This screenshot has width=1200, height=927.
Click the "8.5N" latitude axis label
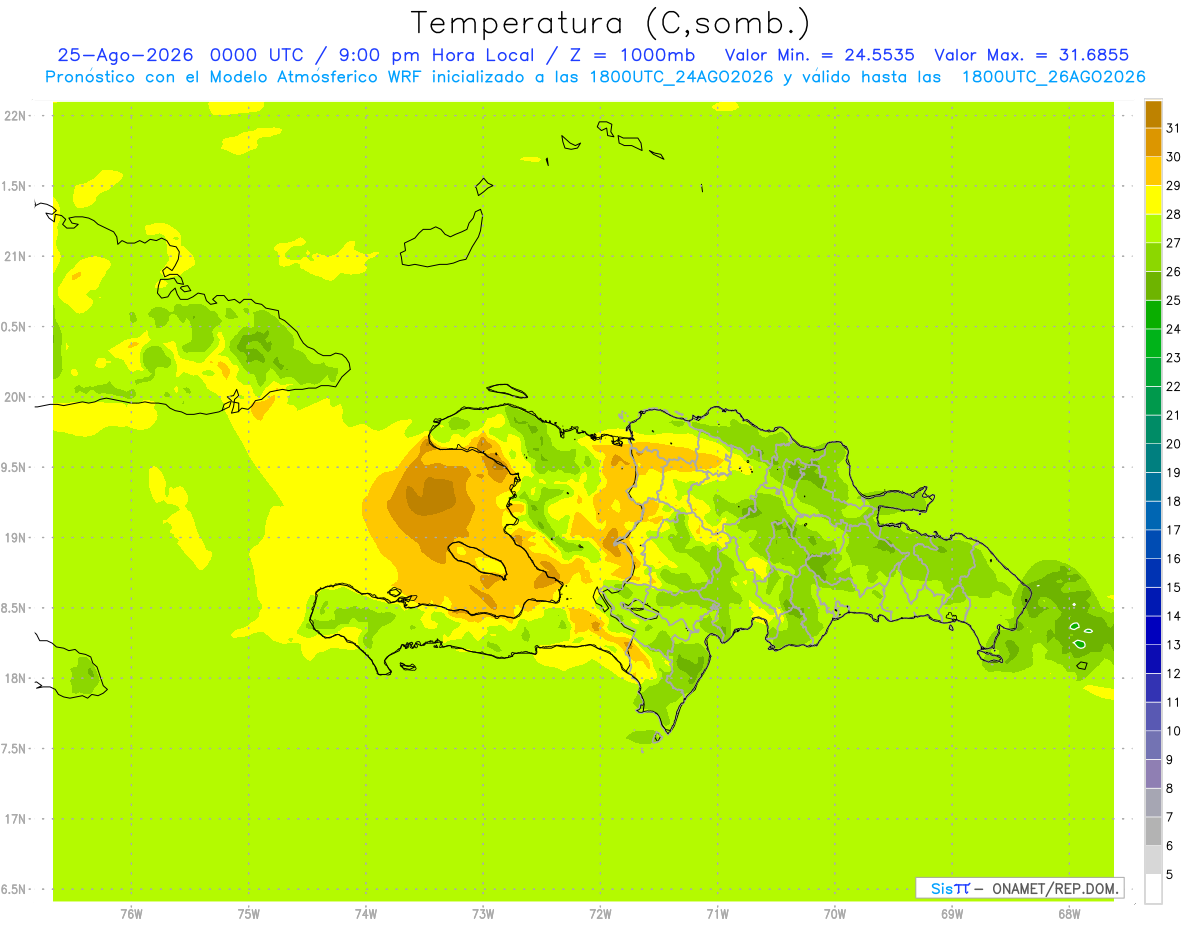[15, 608]
